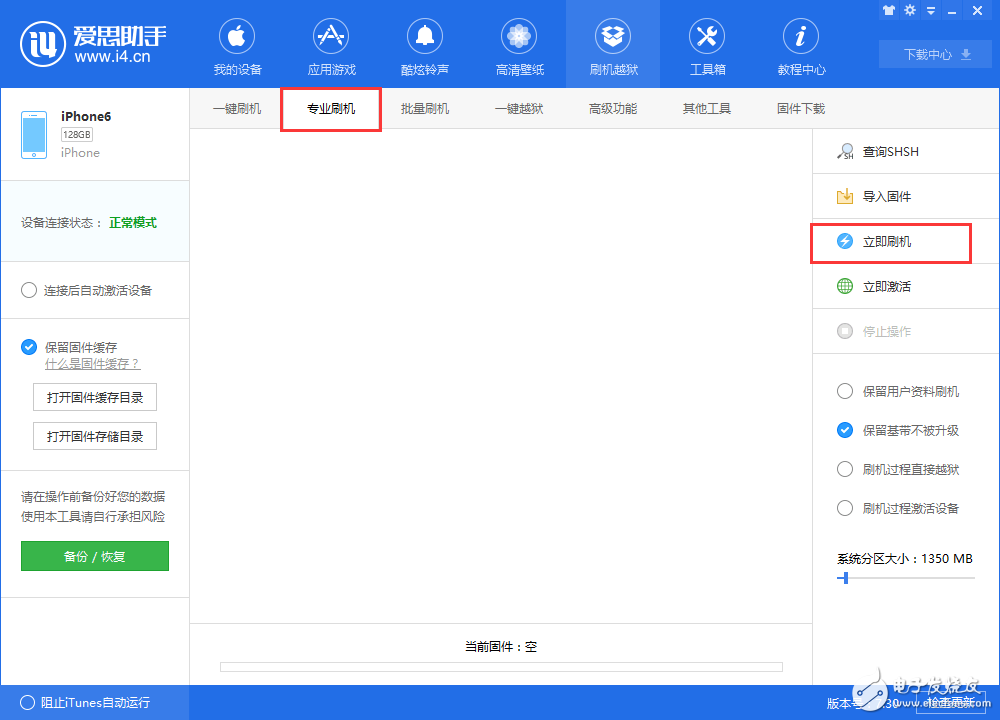Open the title bar settings gear
This screenshot has height=720, width=1000.
click(x=910, y=10)
